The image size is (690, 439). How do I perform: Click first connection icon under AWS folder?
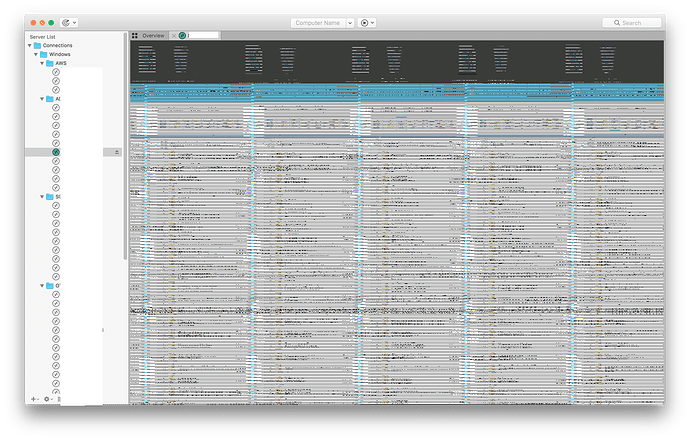(56, 72)
